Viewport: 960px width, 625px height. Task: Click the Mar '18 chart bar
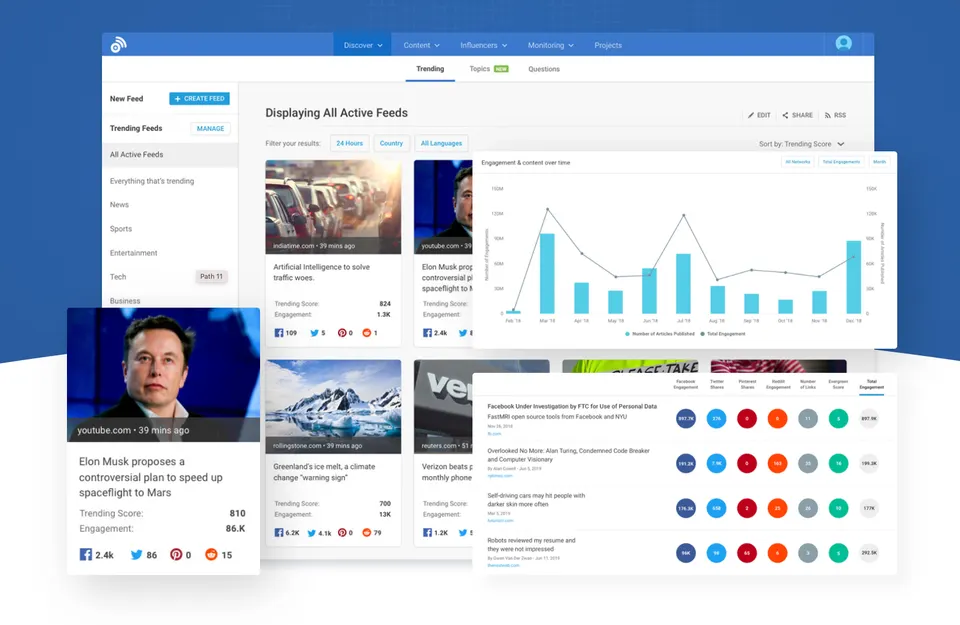(x=547, y=274)
